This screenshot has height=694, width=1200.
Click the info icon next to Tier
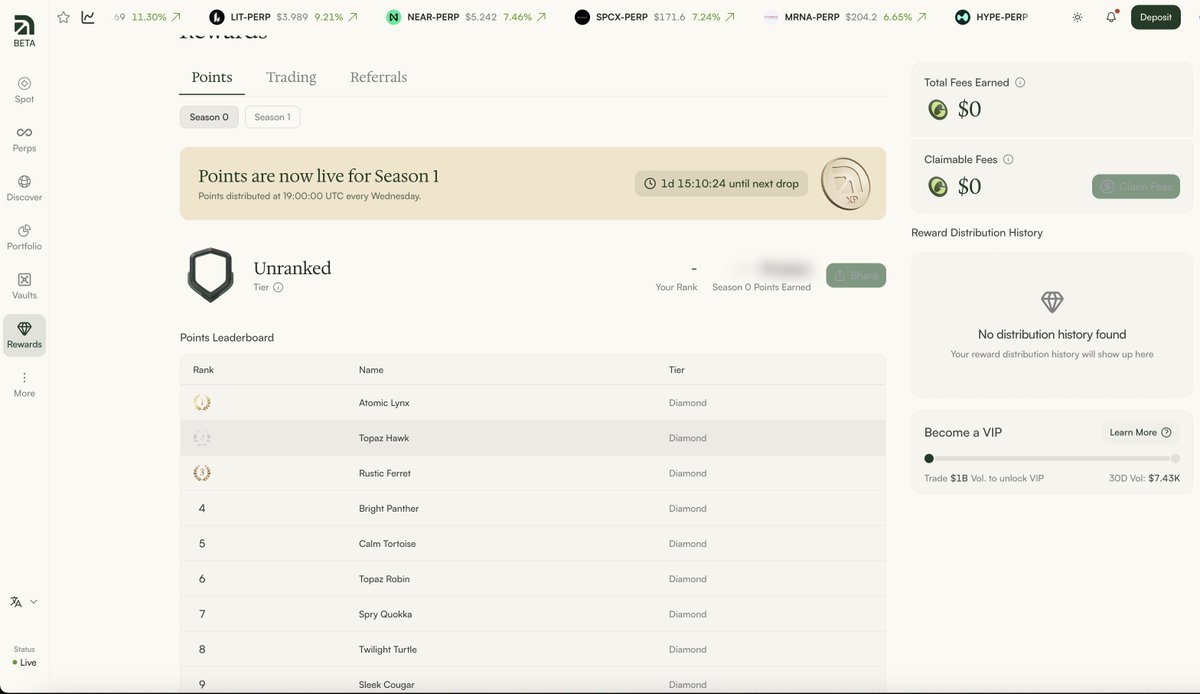(x=278, y=287)
